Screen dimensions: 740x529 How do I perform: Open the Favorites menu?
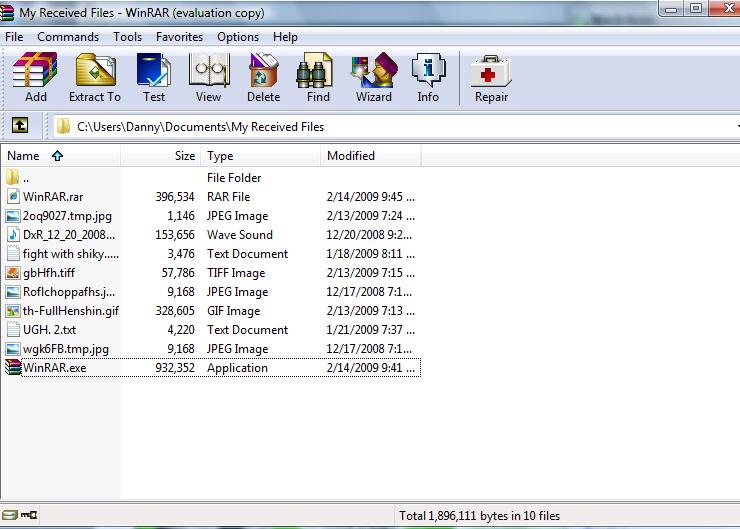tap(179, 37)
